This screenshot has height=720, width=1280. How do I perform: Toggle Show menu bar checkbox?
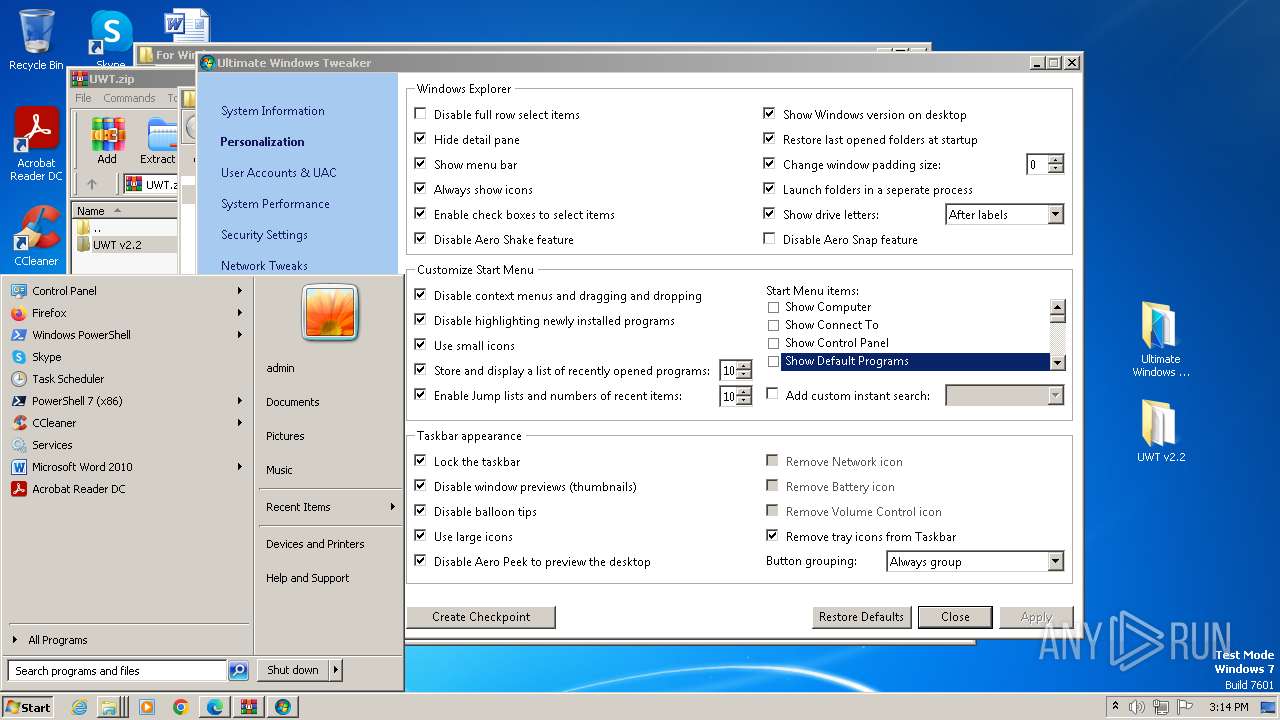point(420,164)
